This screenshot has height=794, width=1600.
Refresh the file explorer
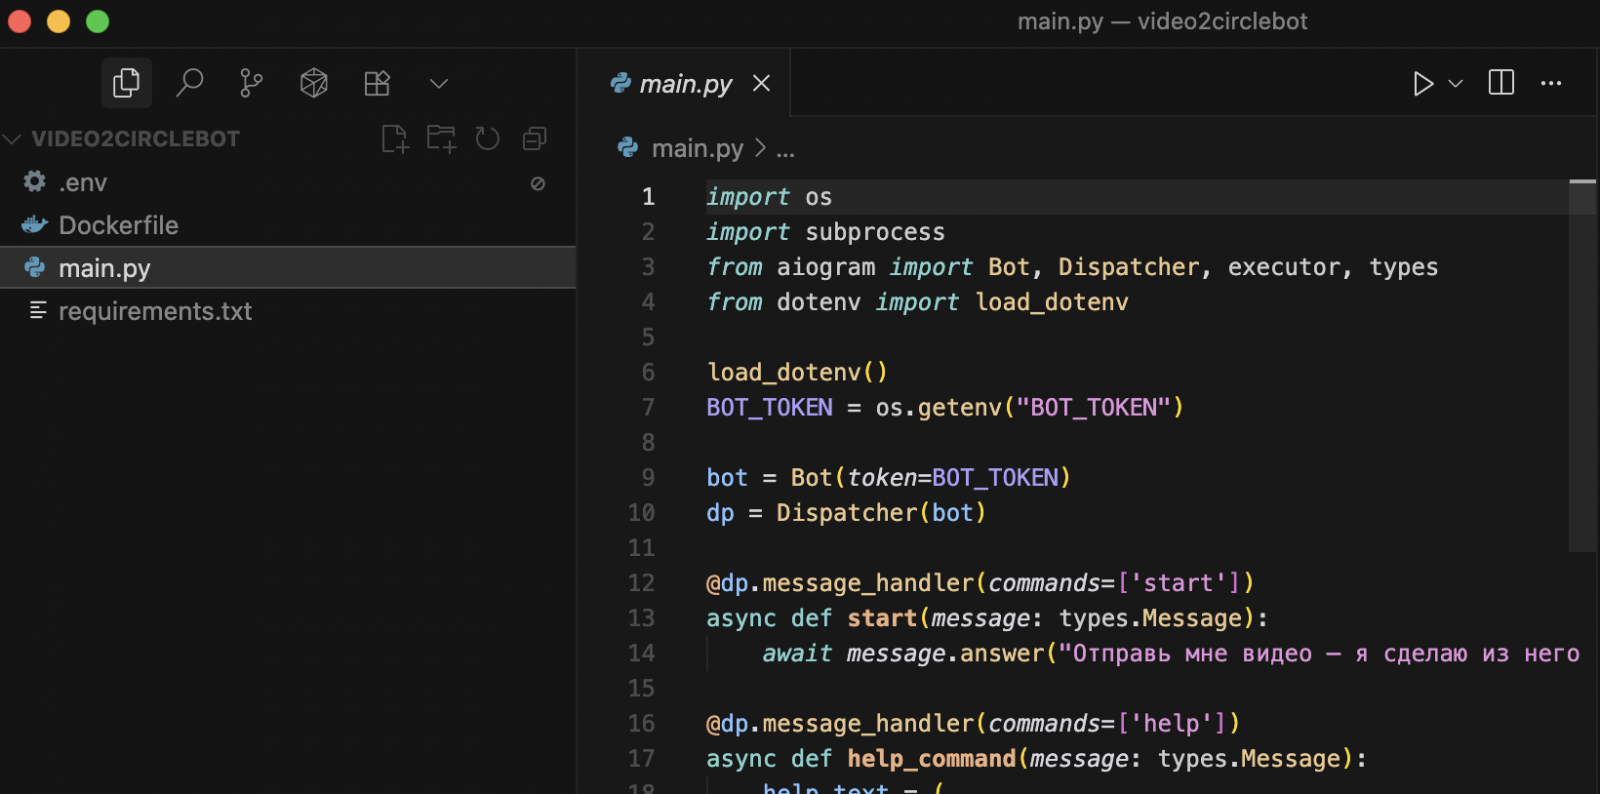tap(488, 139)
